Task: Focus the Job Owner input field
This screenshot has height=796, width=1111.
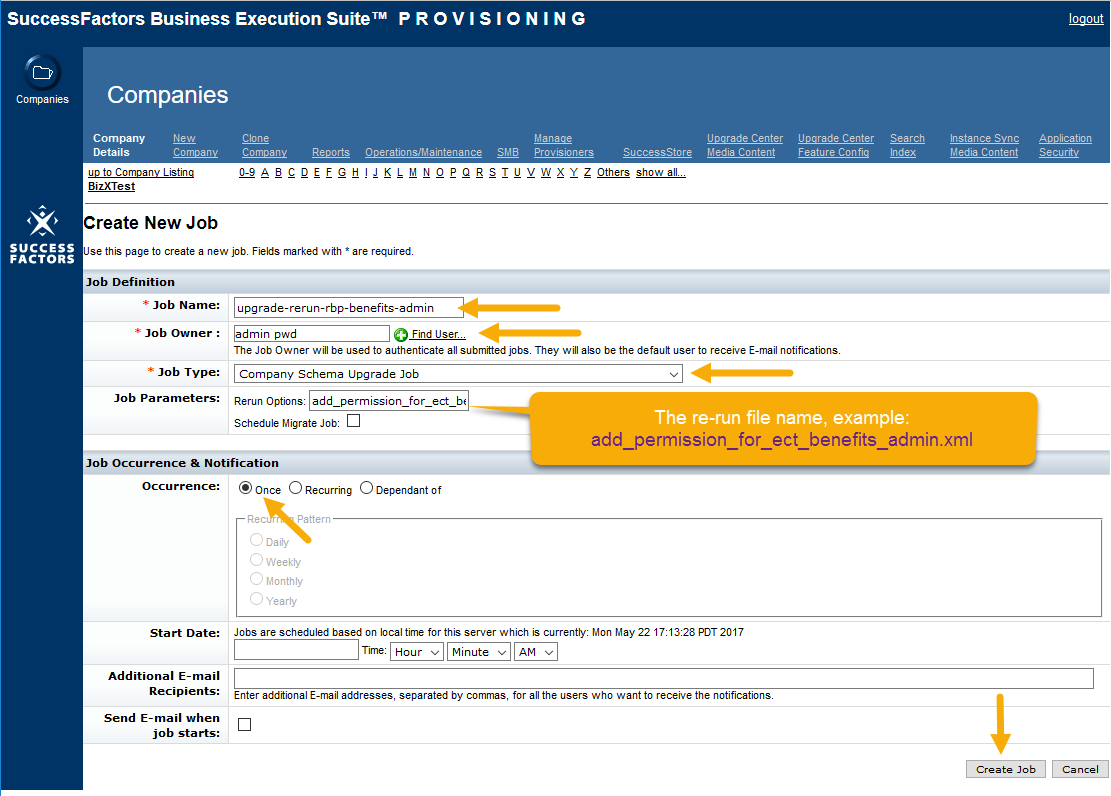Action: (x=312, y=334)
